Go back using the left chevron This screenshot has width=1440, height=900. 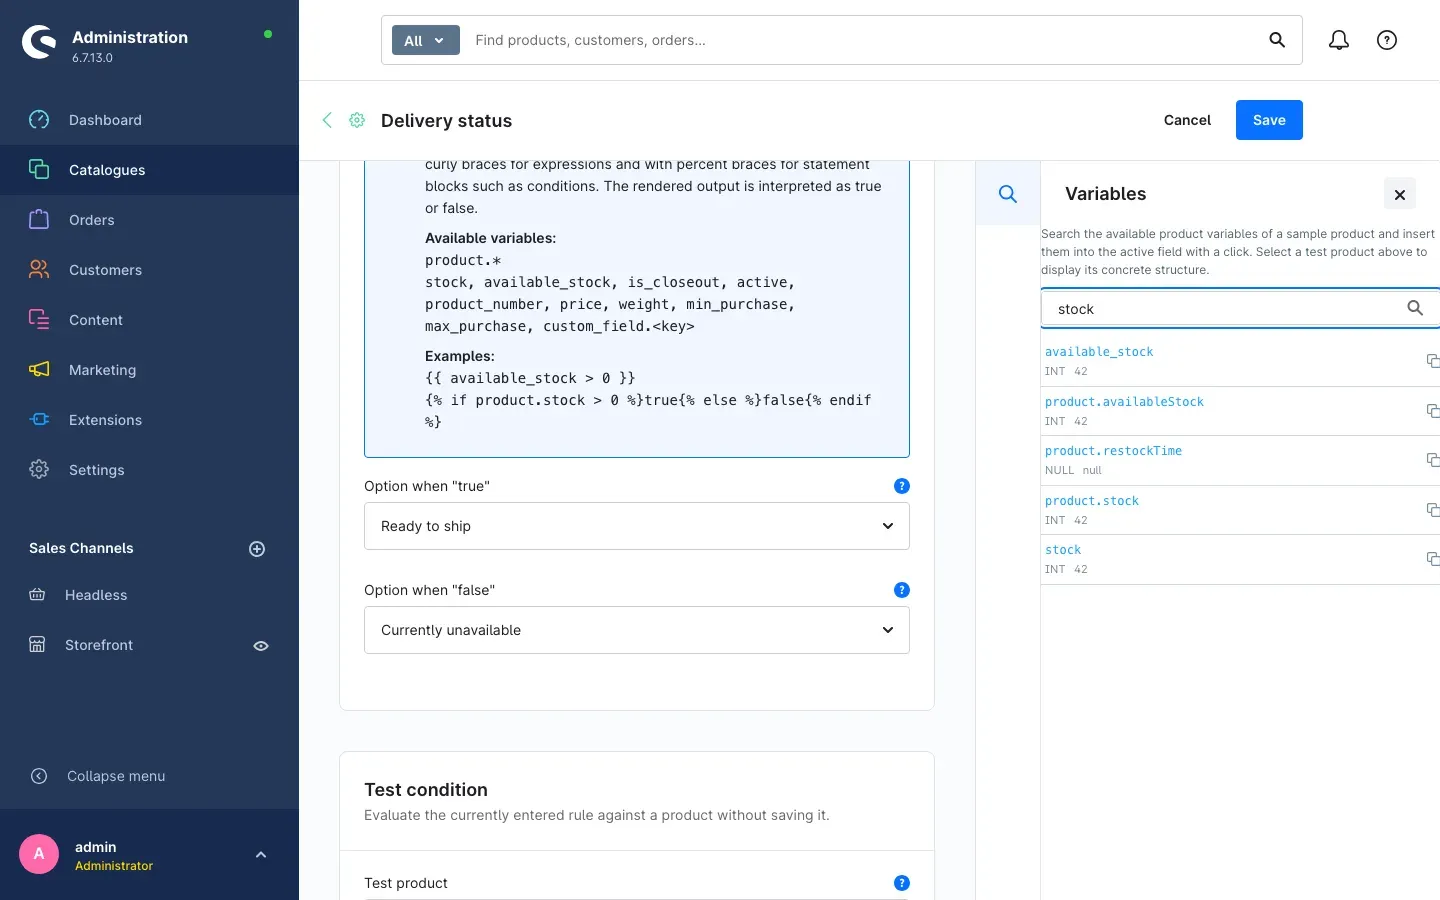click(327, 120)
